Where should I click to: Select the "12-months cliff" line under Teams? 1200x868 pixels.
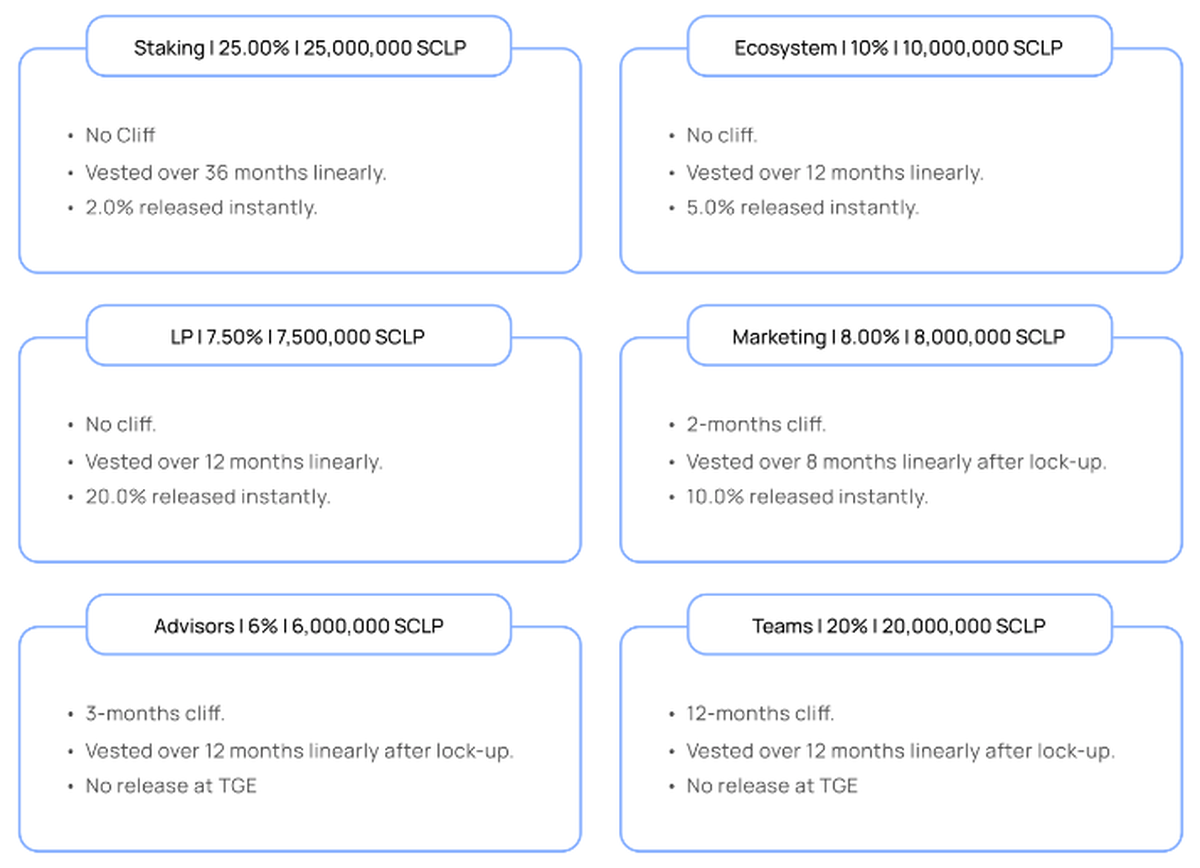pyautogui.click(x=760, y=714)
